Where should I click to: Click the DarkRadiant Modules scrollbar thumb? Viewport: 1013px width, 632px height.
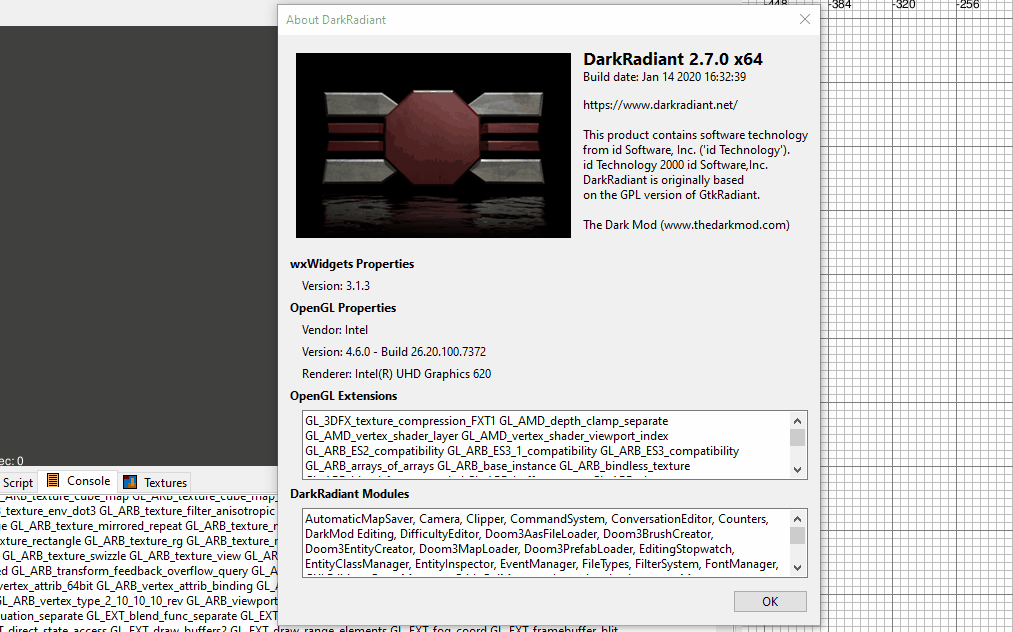(797, 535)
